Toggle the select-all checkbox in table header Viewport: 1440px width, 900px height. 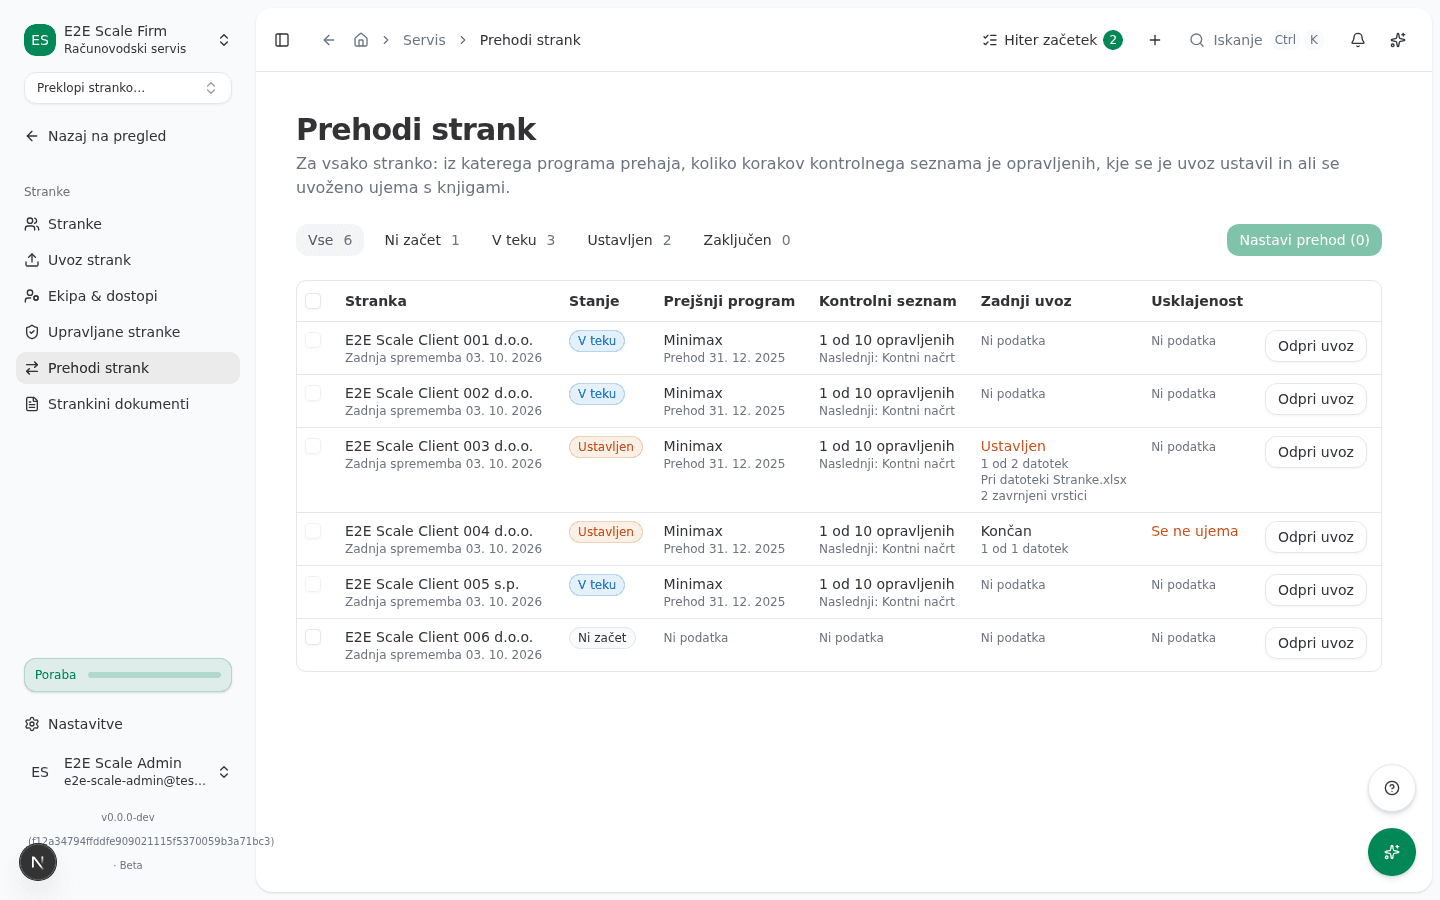pos(313,301)
